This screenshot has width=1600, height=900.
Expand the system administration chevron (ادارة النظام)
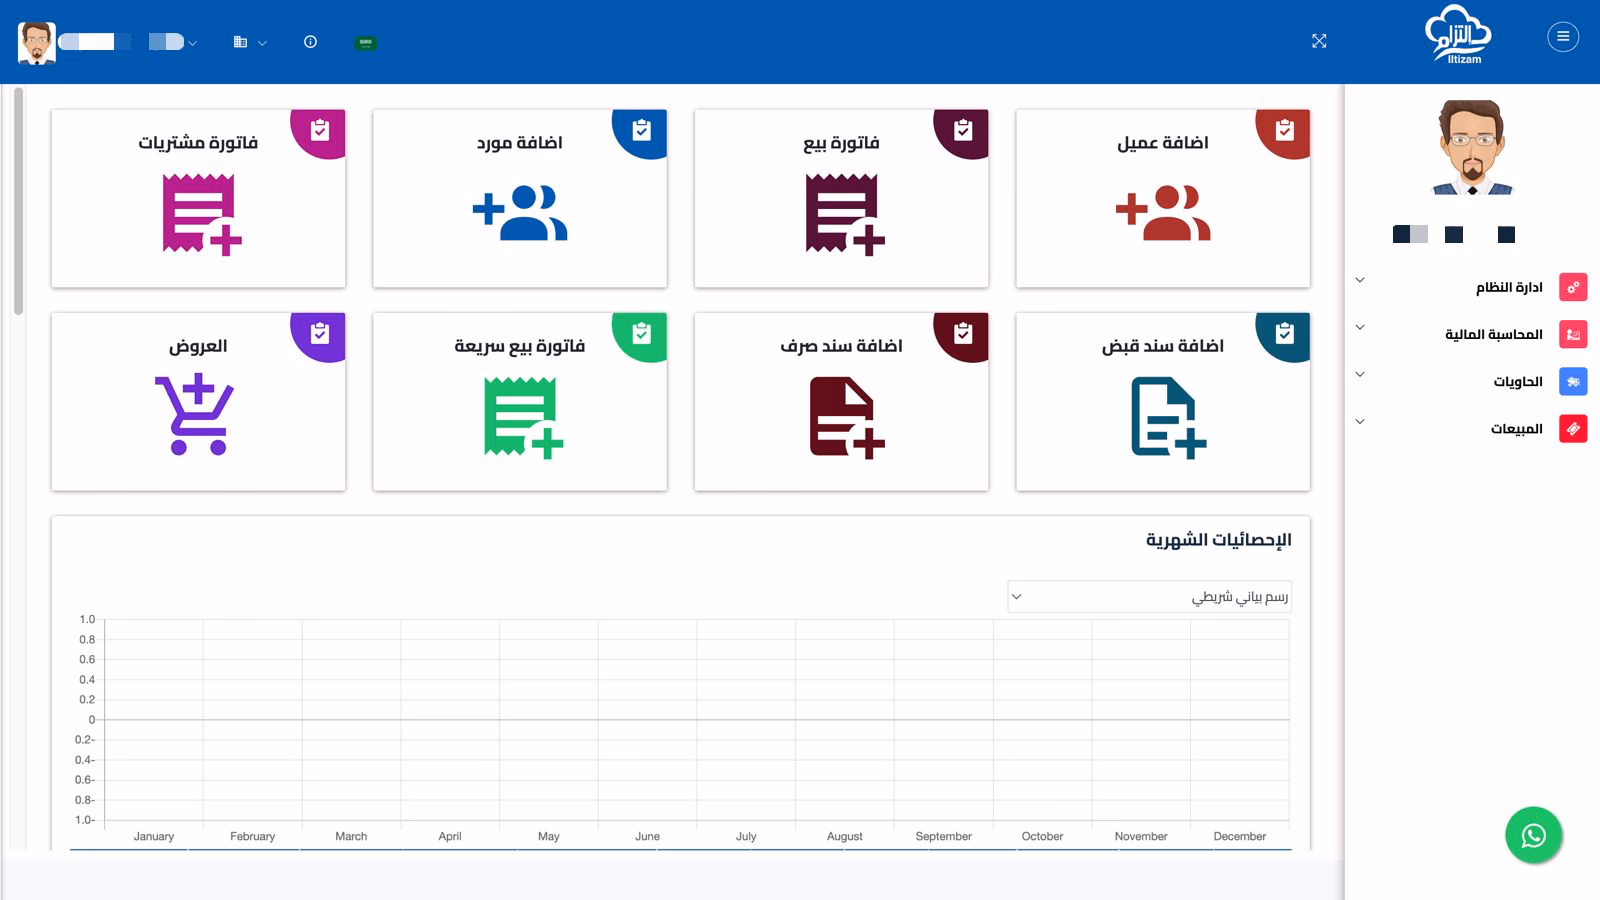1360,280
